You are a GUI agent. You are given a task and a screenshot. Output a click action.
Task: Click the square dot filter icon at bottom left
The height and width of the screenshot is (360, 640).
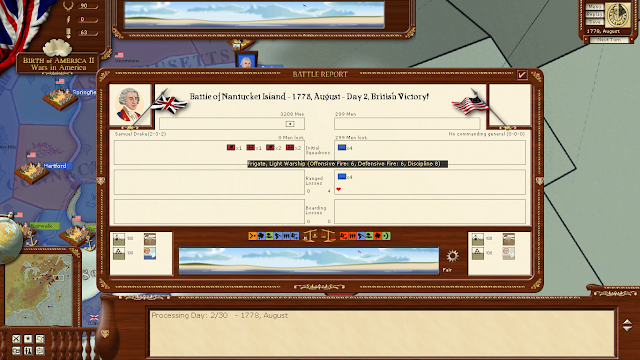coord(28,339)
